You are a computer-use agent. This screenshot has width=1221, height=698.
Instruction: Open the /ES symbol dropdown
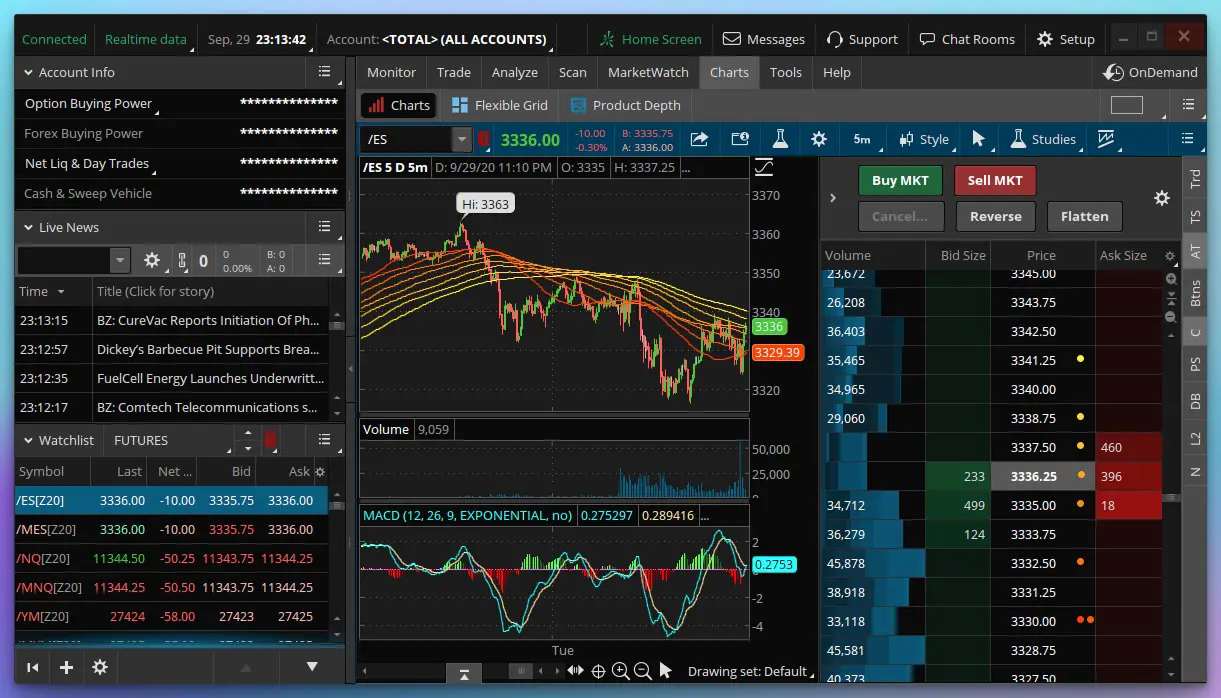click(x=461, y=139)
